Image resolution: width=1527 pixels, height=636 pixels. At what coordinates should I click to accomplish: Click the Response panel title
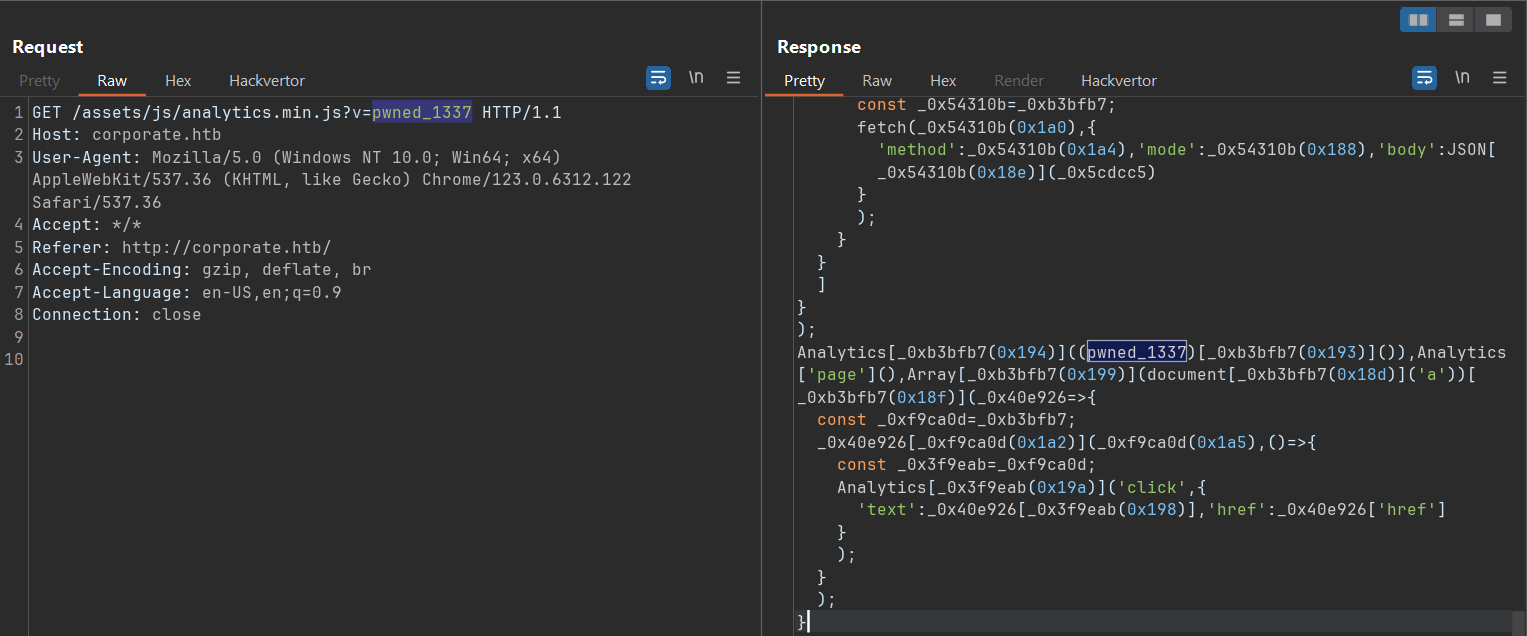819,47
